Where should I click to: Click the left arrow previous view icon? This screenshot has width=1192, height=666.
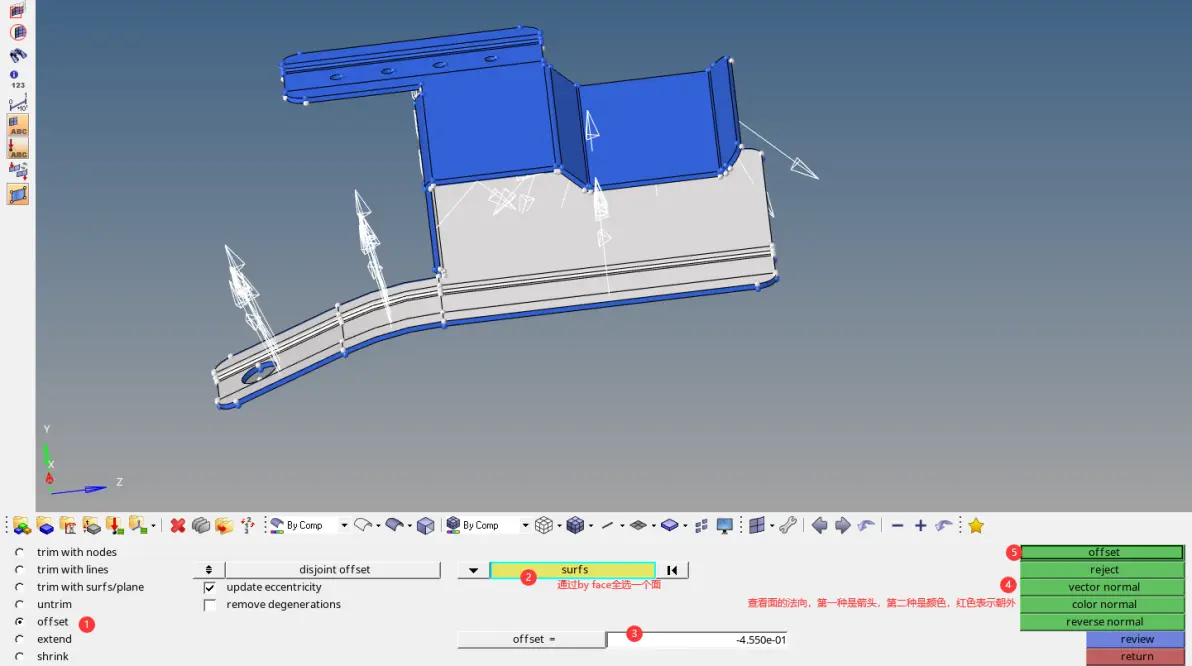tap(820, 525)
